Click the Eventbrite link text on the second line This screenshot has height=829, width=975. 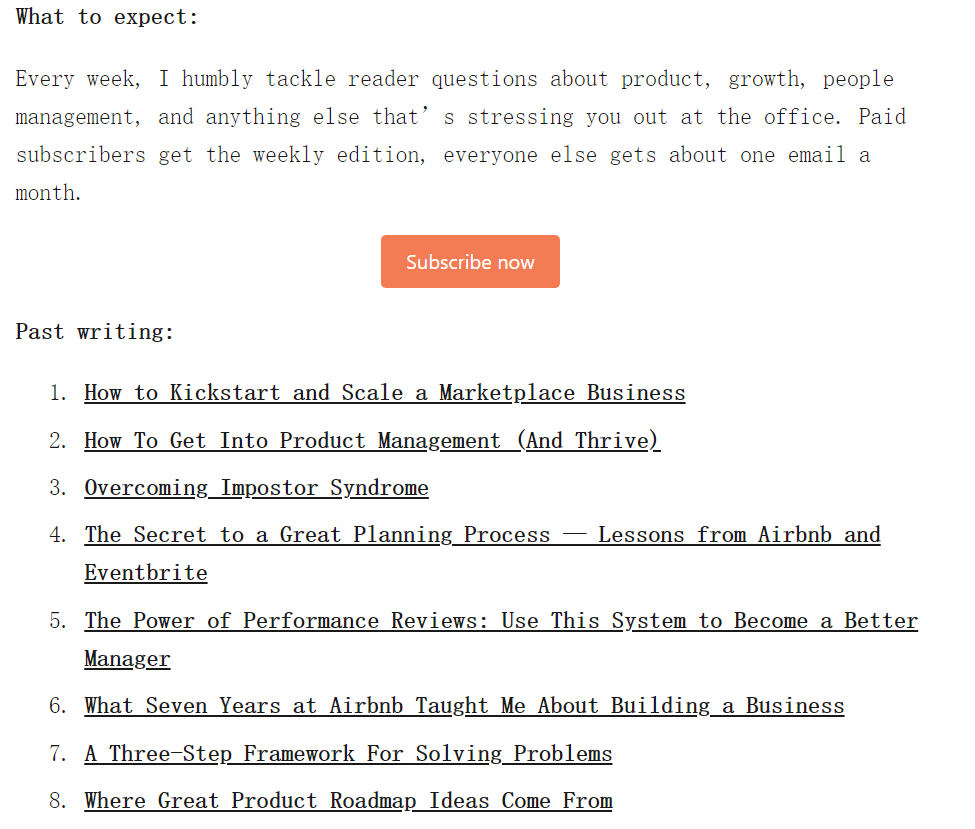(146, 573)
